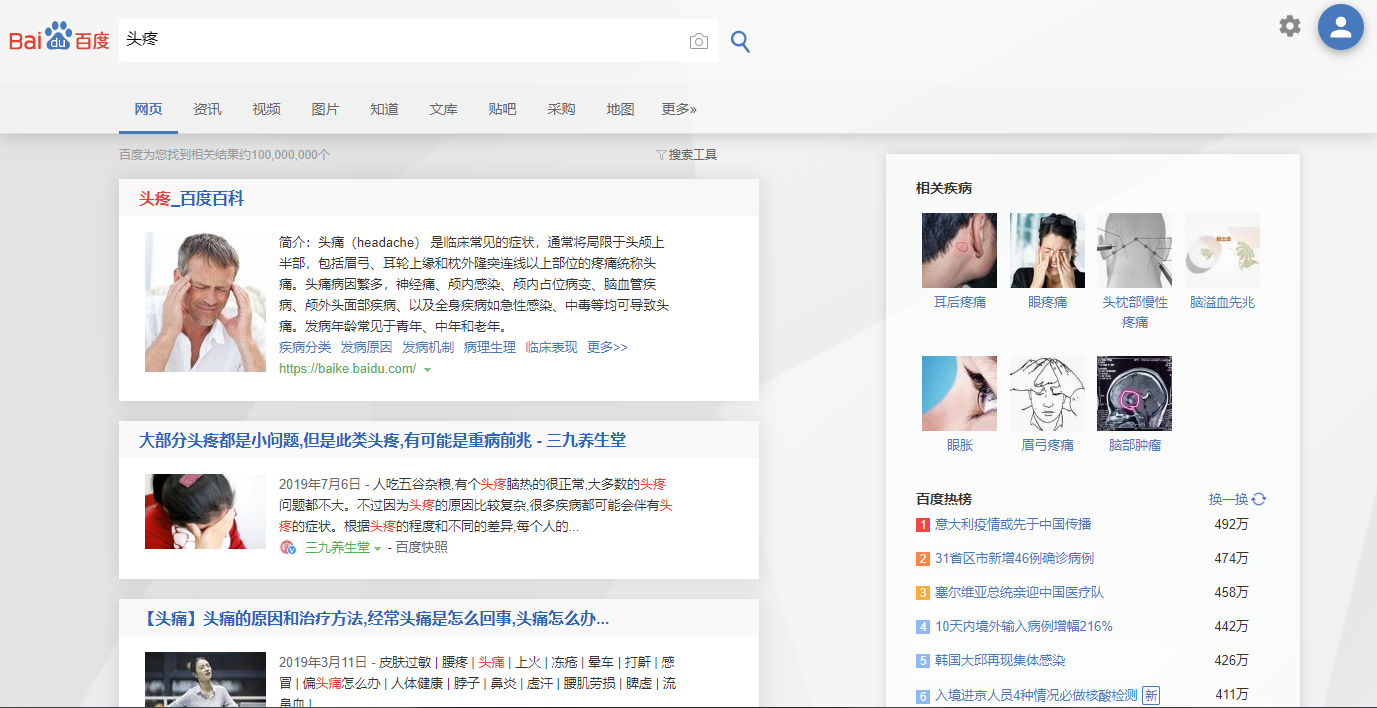Click the 三九养生堂 source badge icon
Viewport: 1377px width, 708px height.
[x=288, y=547]
